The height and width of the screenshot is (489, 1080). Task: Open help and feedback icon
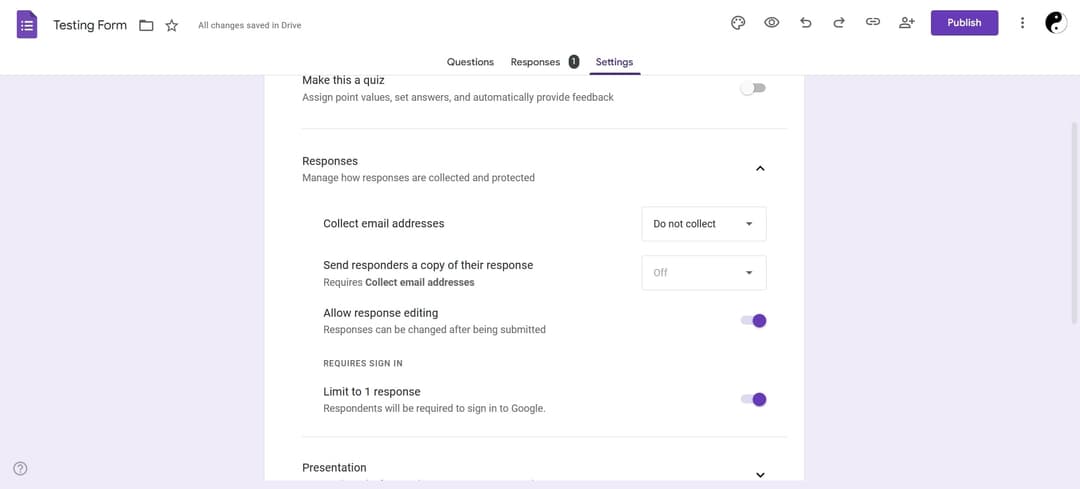tap(21, 469)
